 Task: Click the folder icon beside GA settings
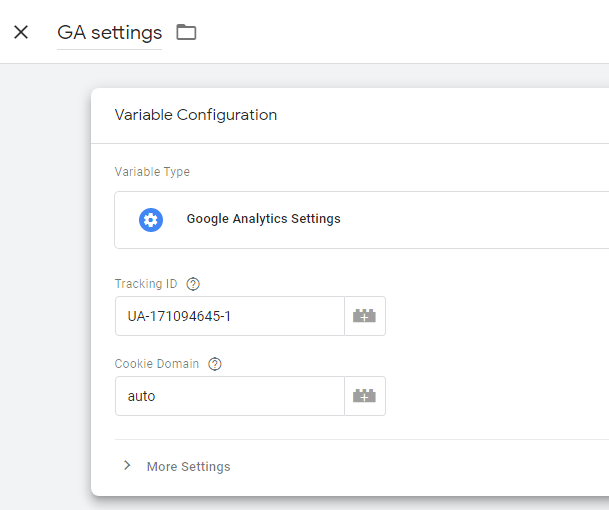186,32
